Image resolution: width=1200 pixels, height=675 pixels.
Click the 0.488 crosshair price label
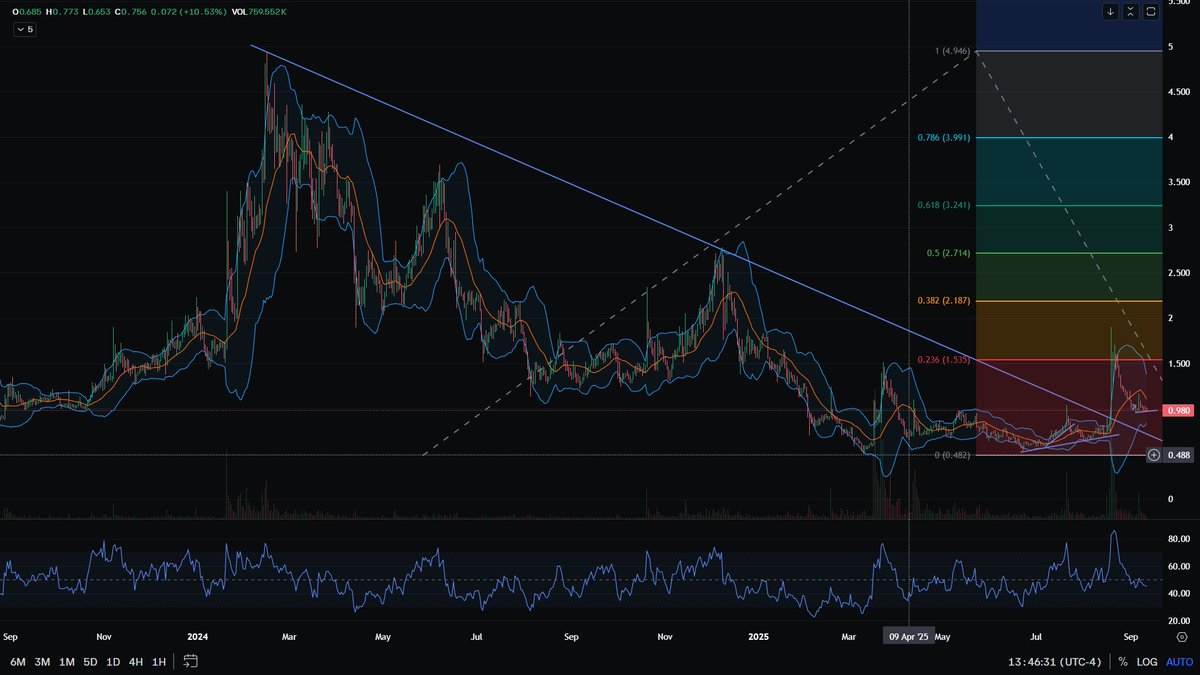coord(1177,455)
